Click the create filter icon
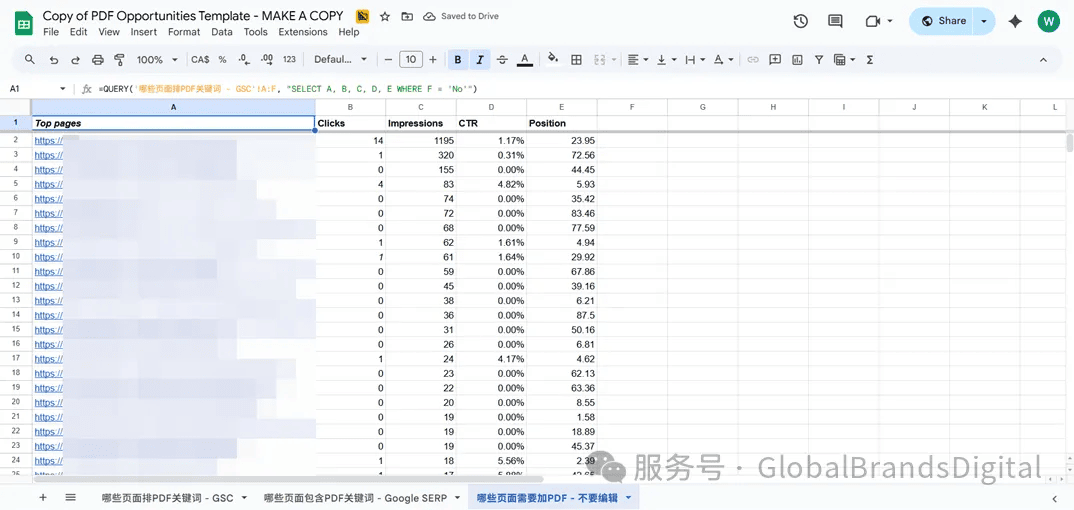Viewport: 1074px width, 510px height. (x=819, y=60)
